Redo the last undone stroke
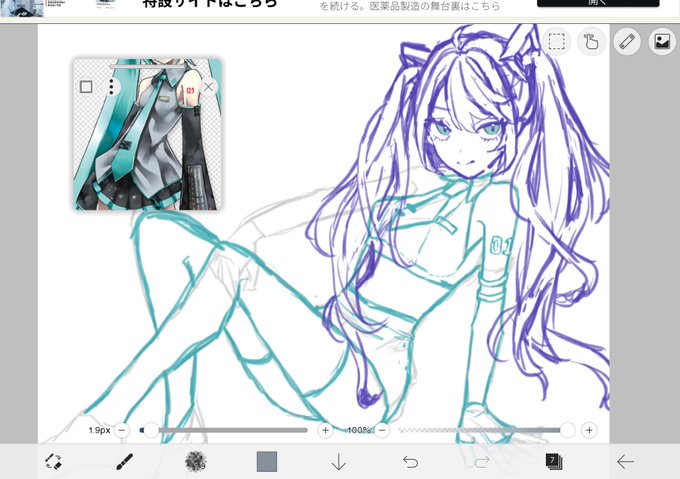This screenshot has width=680, height=479. [x=481, y=462]
